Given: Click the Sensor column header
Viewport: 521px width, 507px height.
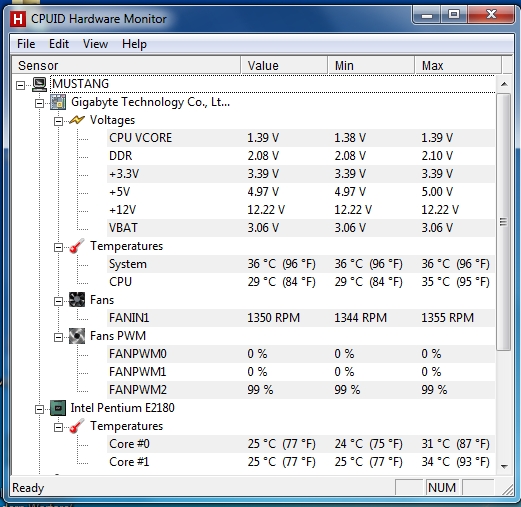Looking at the screenshot, I should pyautogui.click(x=126, y=65).
